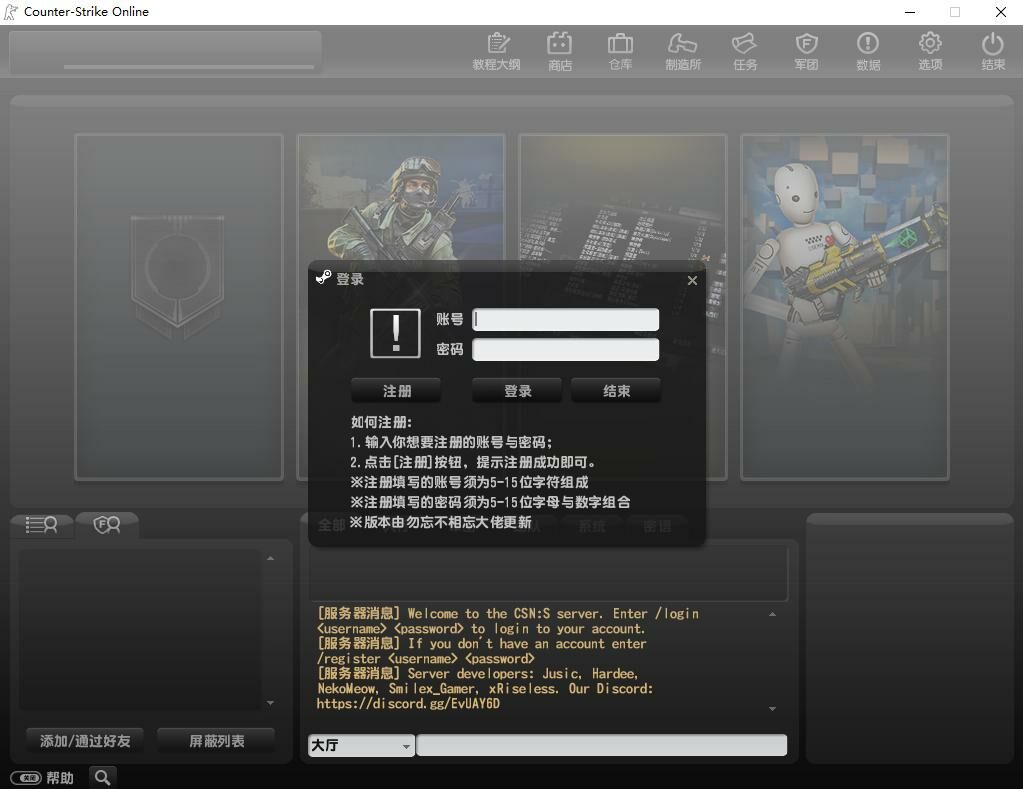Open the 军团 clan icon

click(x=806, y=50)
